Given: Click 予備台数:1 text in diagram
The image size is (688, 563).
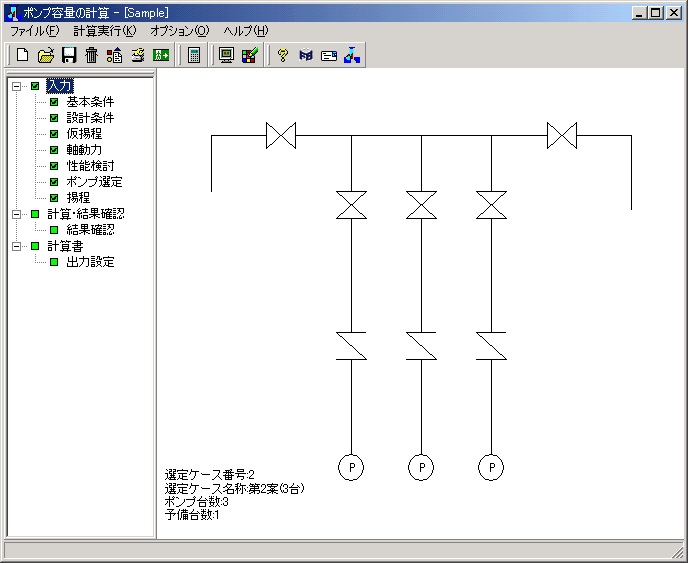Looking at the screenshot, I should [x=191, y=515].
